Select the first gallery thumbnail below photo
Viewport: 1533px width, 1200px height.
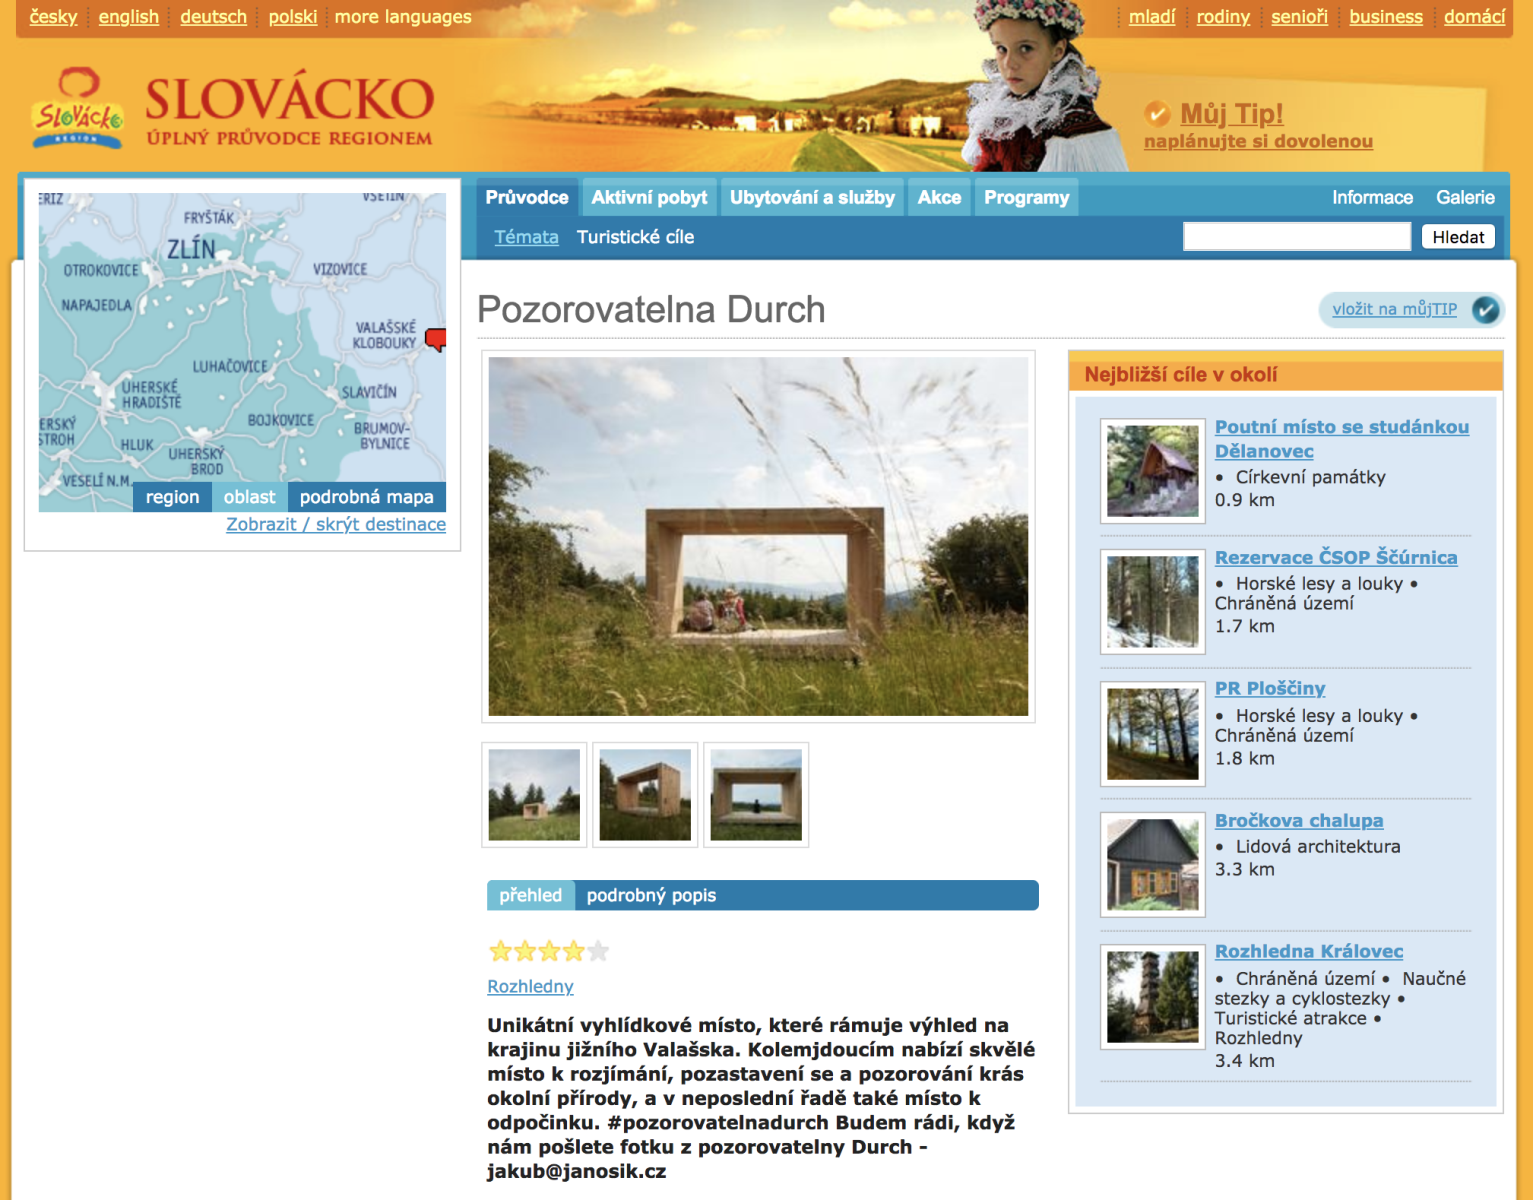[x=534, y=795]
